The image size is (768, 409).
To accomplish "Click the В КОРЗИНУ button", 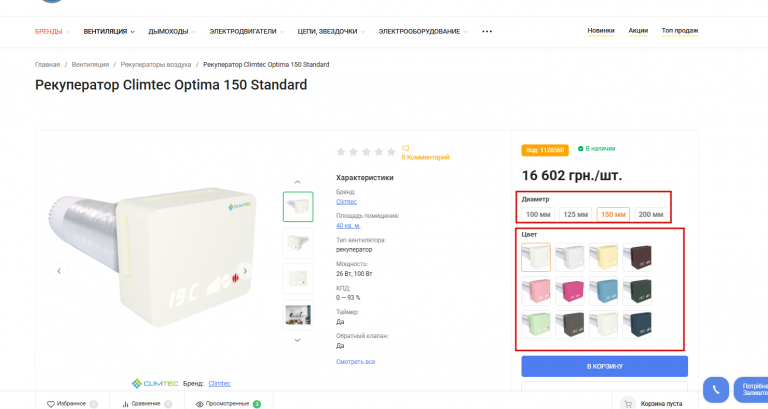I will tap(604, 367).
